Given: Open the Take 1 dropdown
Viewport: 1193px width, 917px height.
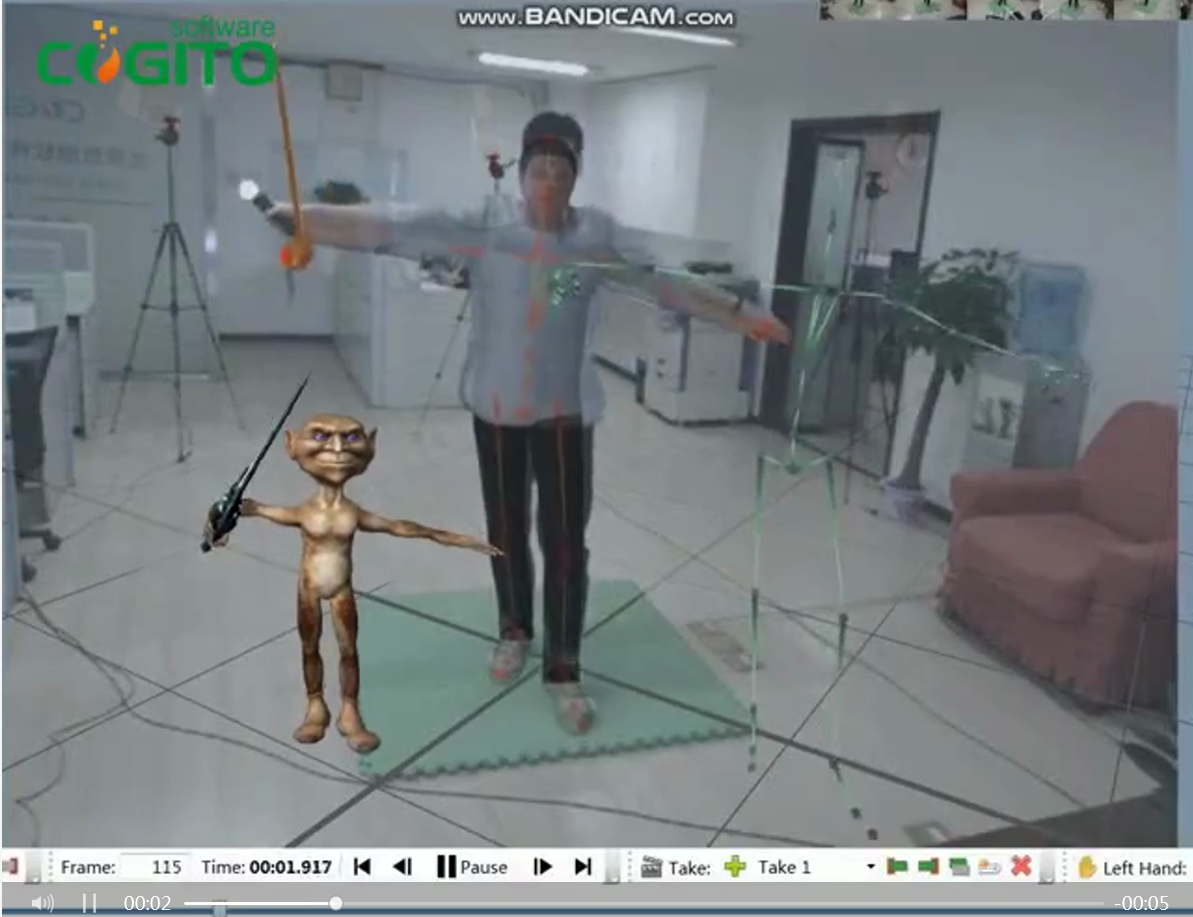Looking at the screenshot, I should pos(870,868).
